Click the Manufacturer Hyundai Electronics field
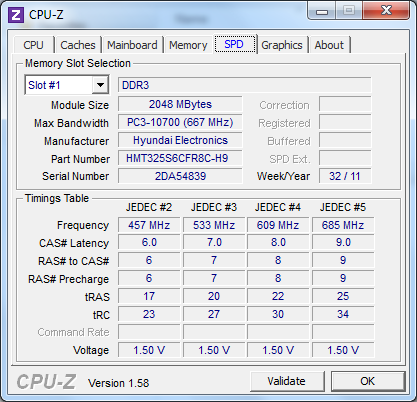The image size is (417, 402). pos(180,140)
